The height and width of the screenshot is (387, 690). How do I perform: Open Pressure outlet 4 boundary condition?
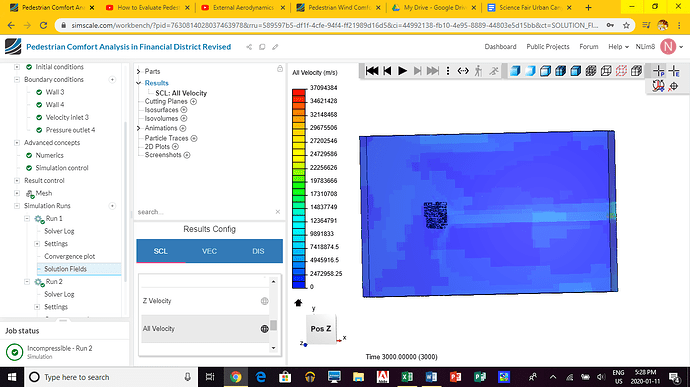(70, 130)
